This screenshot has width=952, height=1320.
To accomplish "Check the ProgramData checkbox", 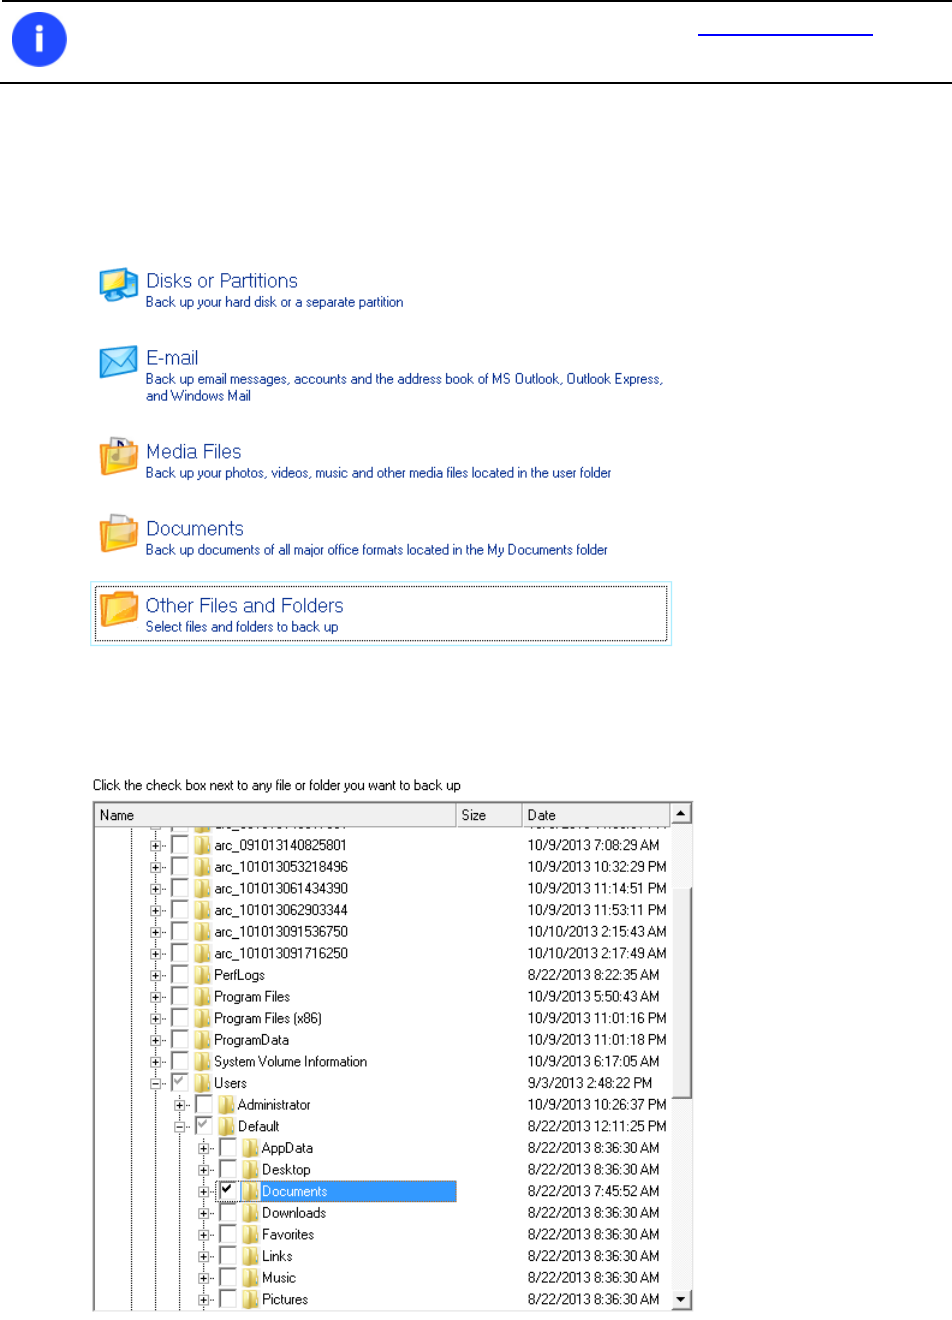I will (x=180, y=1040).
